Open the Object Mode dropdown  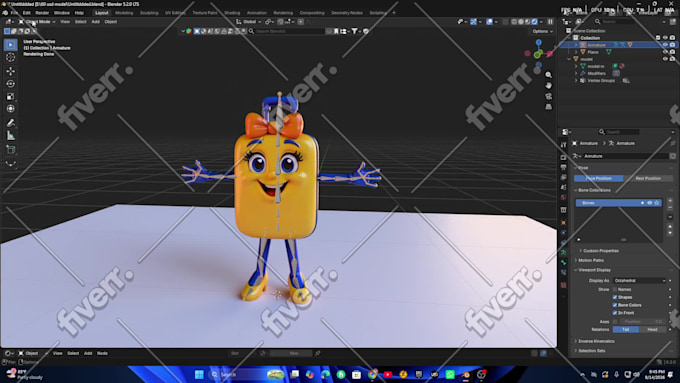(37, 22)
